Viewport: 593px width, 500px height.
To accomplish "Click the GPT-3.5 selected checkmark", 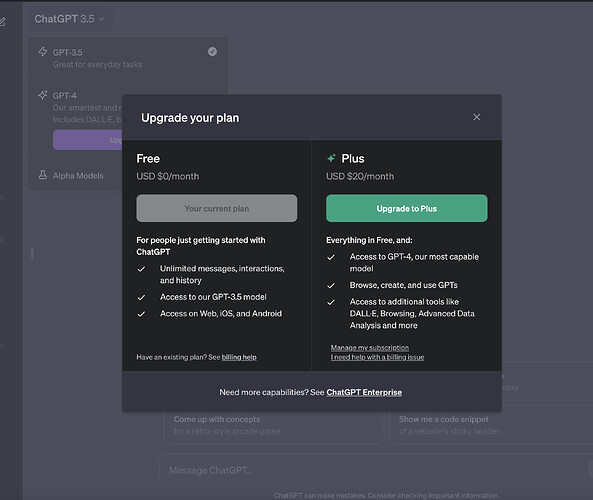I will pyautogui.click(x=213, y=51).
